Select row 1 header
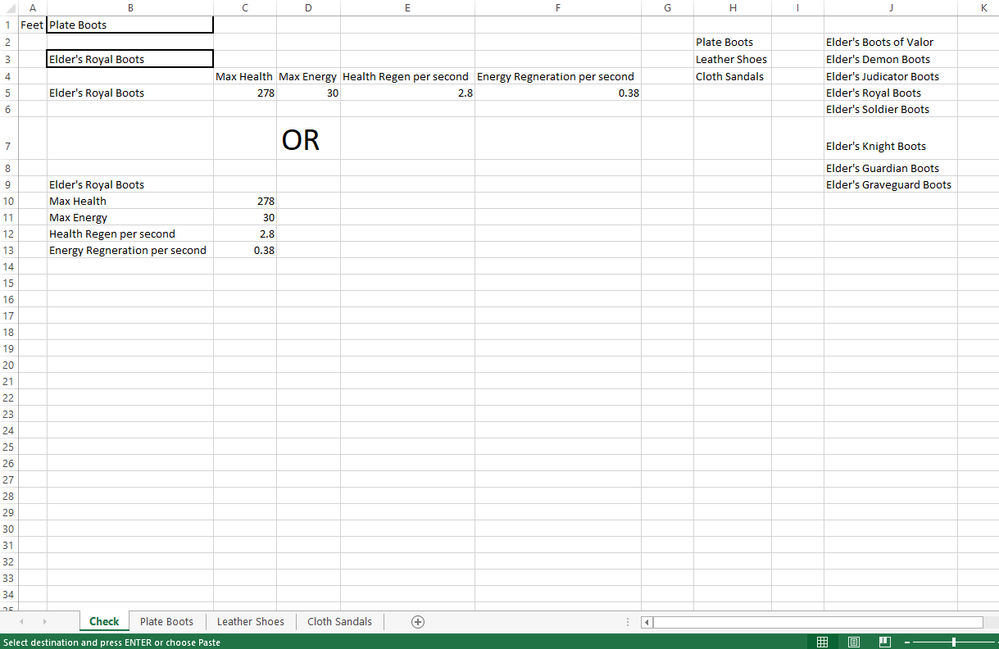Image resolution: width=999 pixels, height=649 pixels. pyautogui.click(x=8, y=25)
